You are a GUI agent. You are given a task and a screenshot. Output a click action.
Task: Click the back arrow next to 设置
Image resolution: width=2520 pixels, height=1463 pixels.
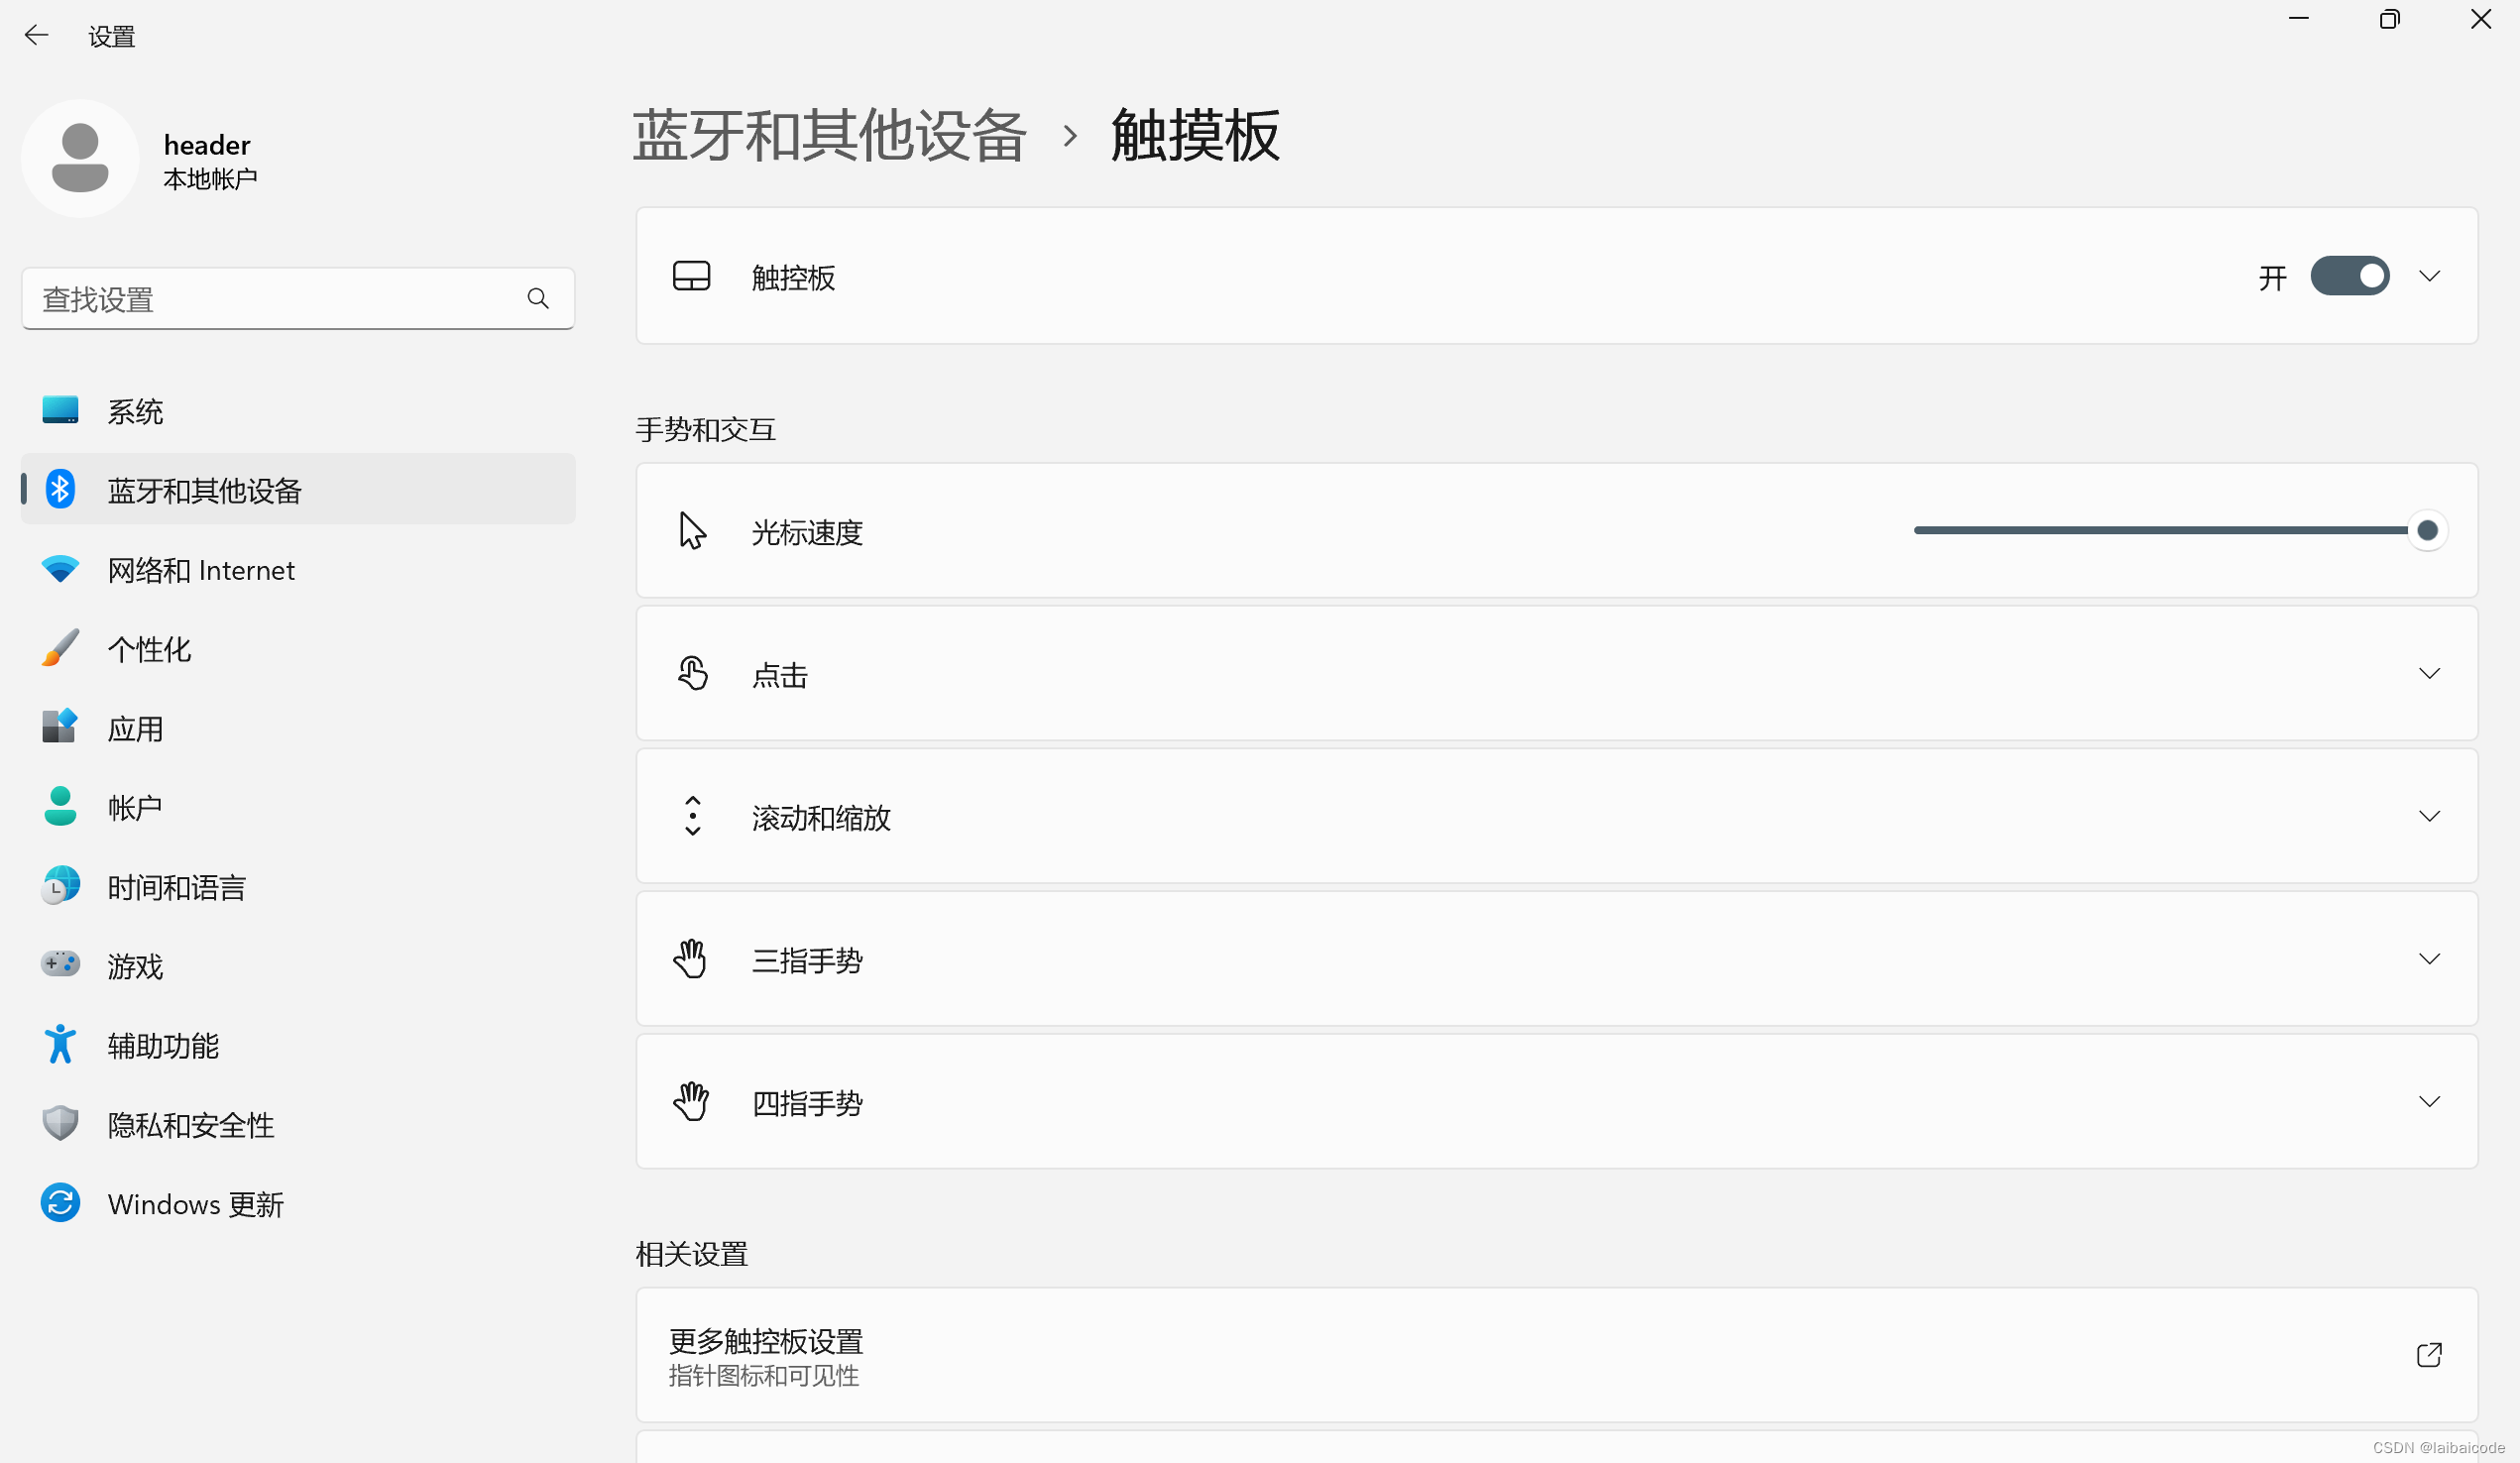click(x=37, y=36)
